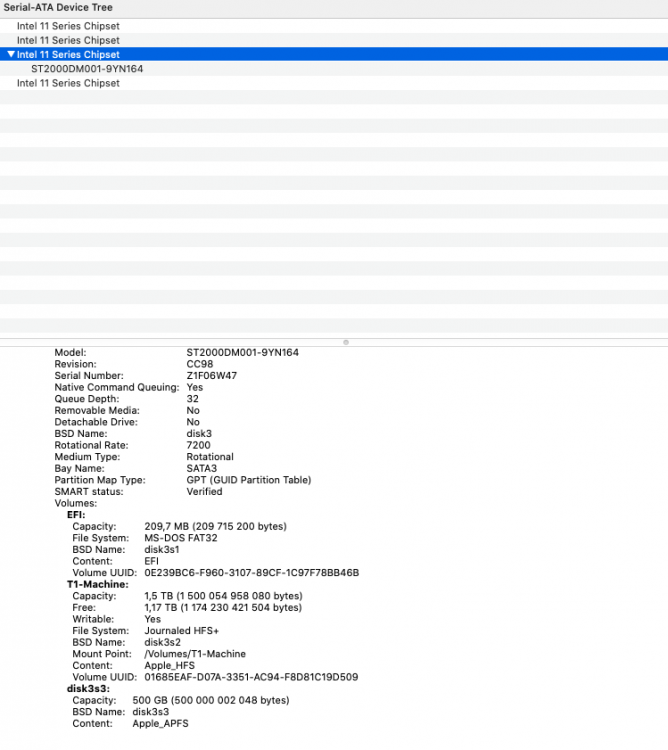This screenshot has height=750, width=668.
Task: Click EFI capacity 209,7 MB value
Action: (x=216, y=526)
